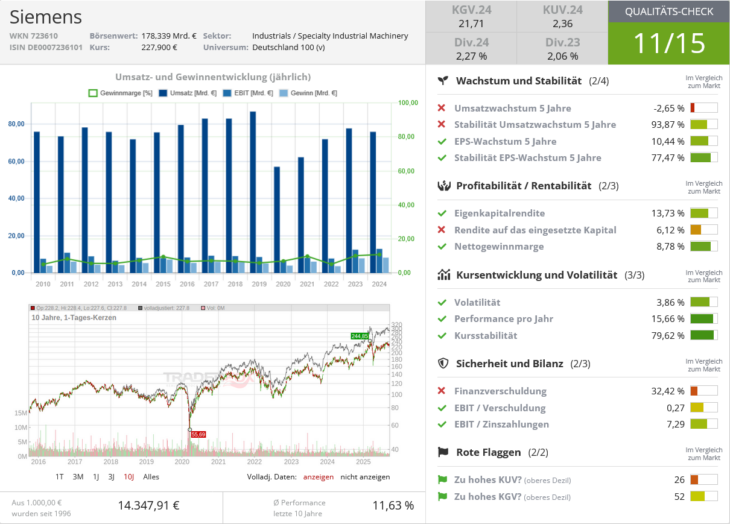The image size is (730, 524).
Task: Select the 1J chart timeframe
Action: pos(96,477)
